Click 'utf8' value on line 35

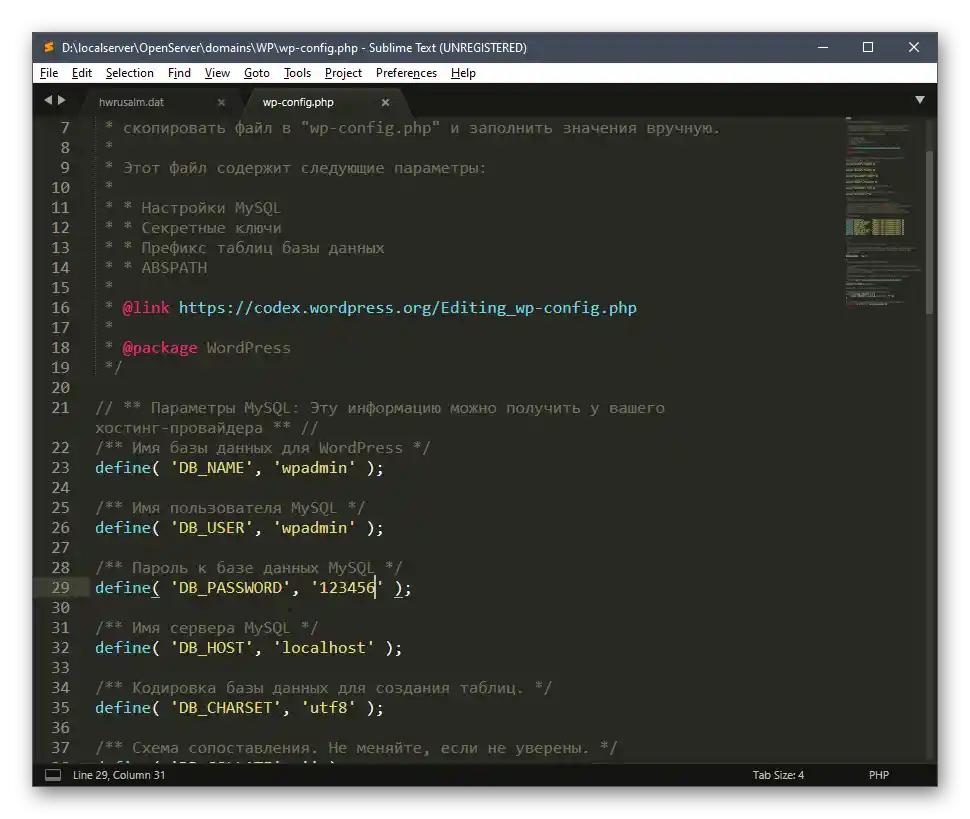[x=328, y=708]
